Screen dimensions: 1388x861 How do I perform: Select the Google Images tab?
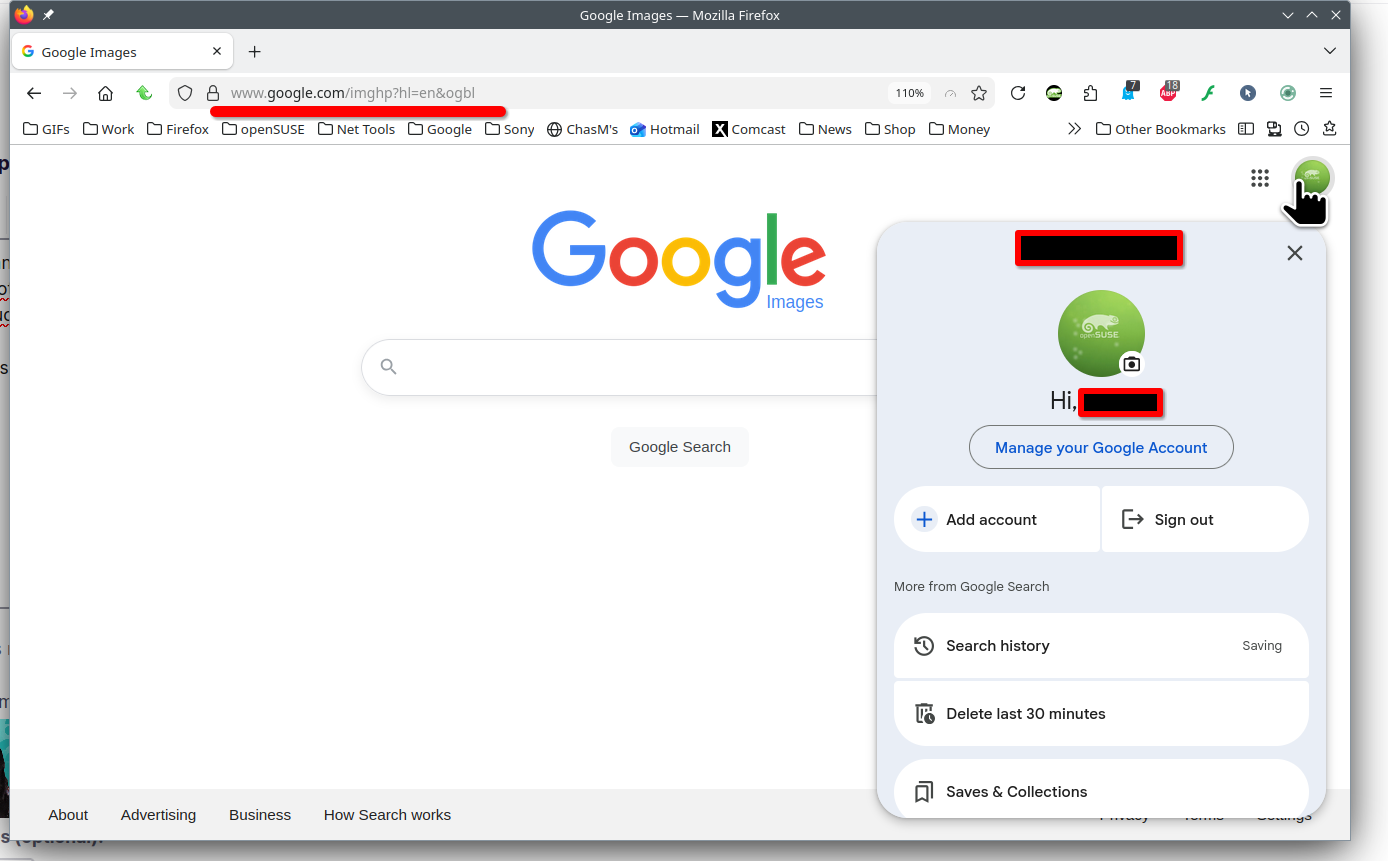121,52
